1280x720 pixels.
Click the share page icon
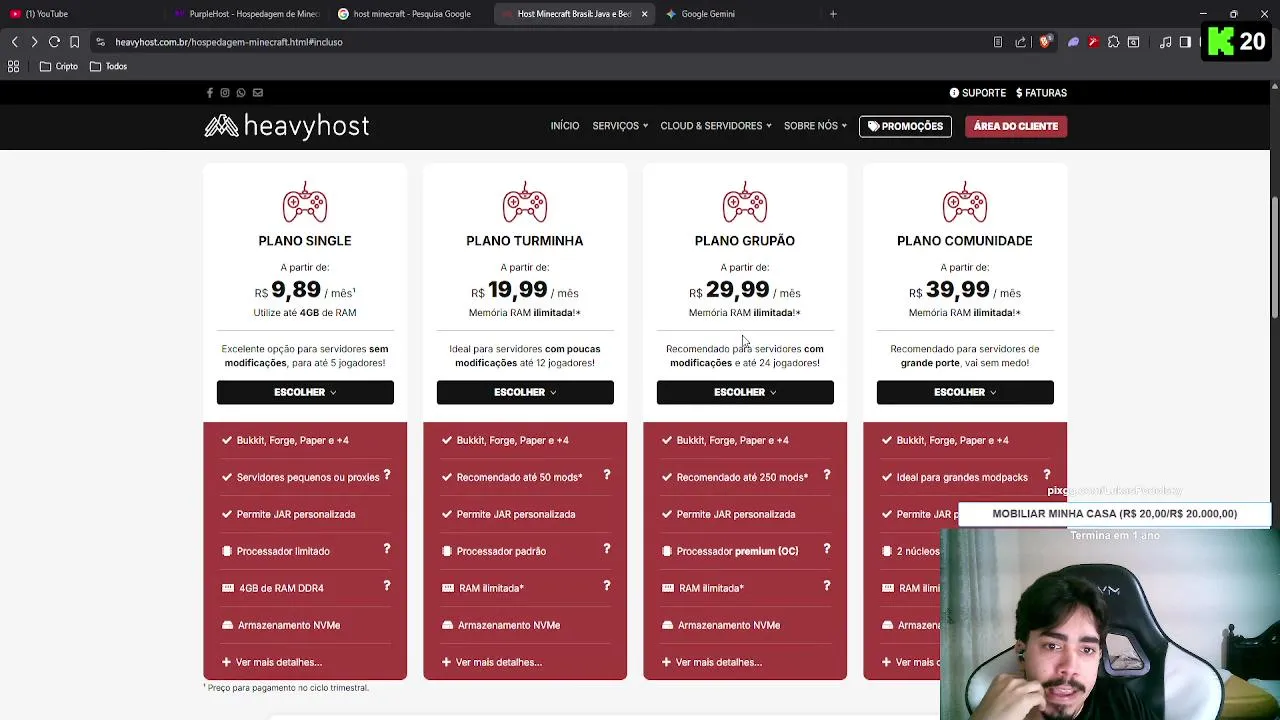pyautogui.click(x=1020, y=42)
